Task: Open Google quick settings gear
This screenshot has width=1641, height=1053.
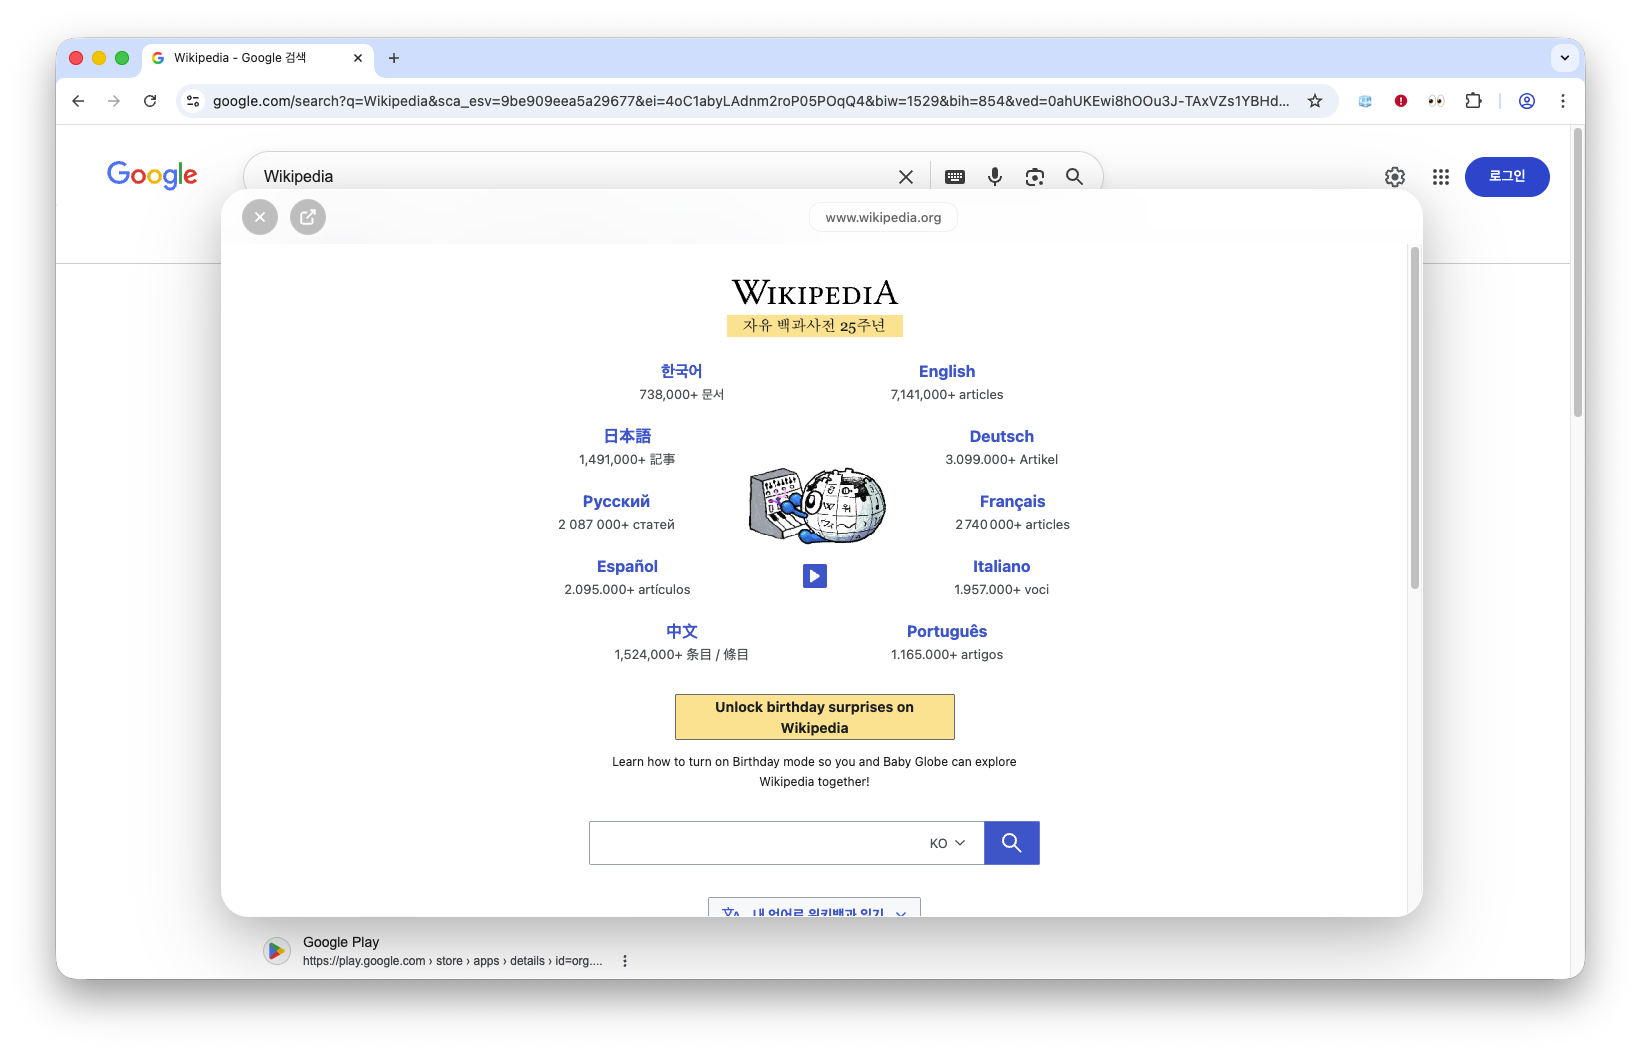Action: click(x=1395, y=177)
